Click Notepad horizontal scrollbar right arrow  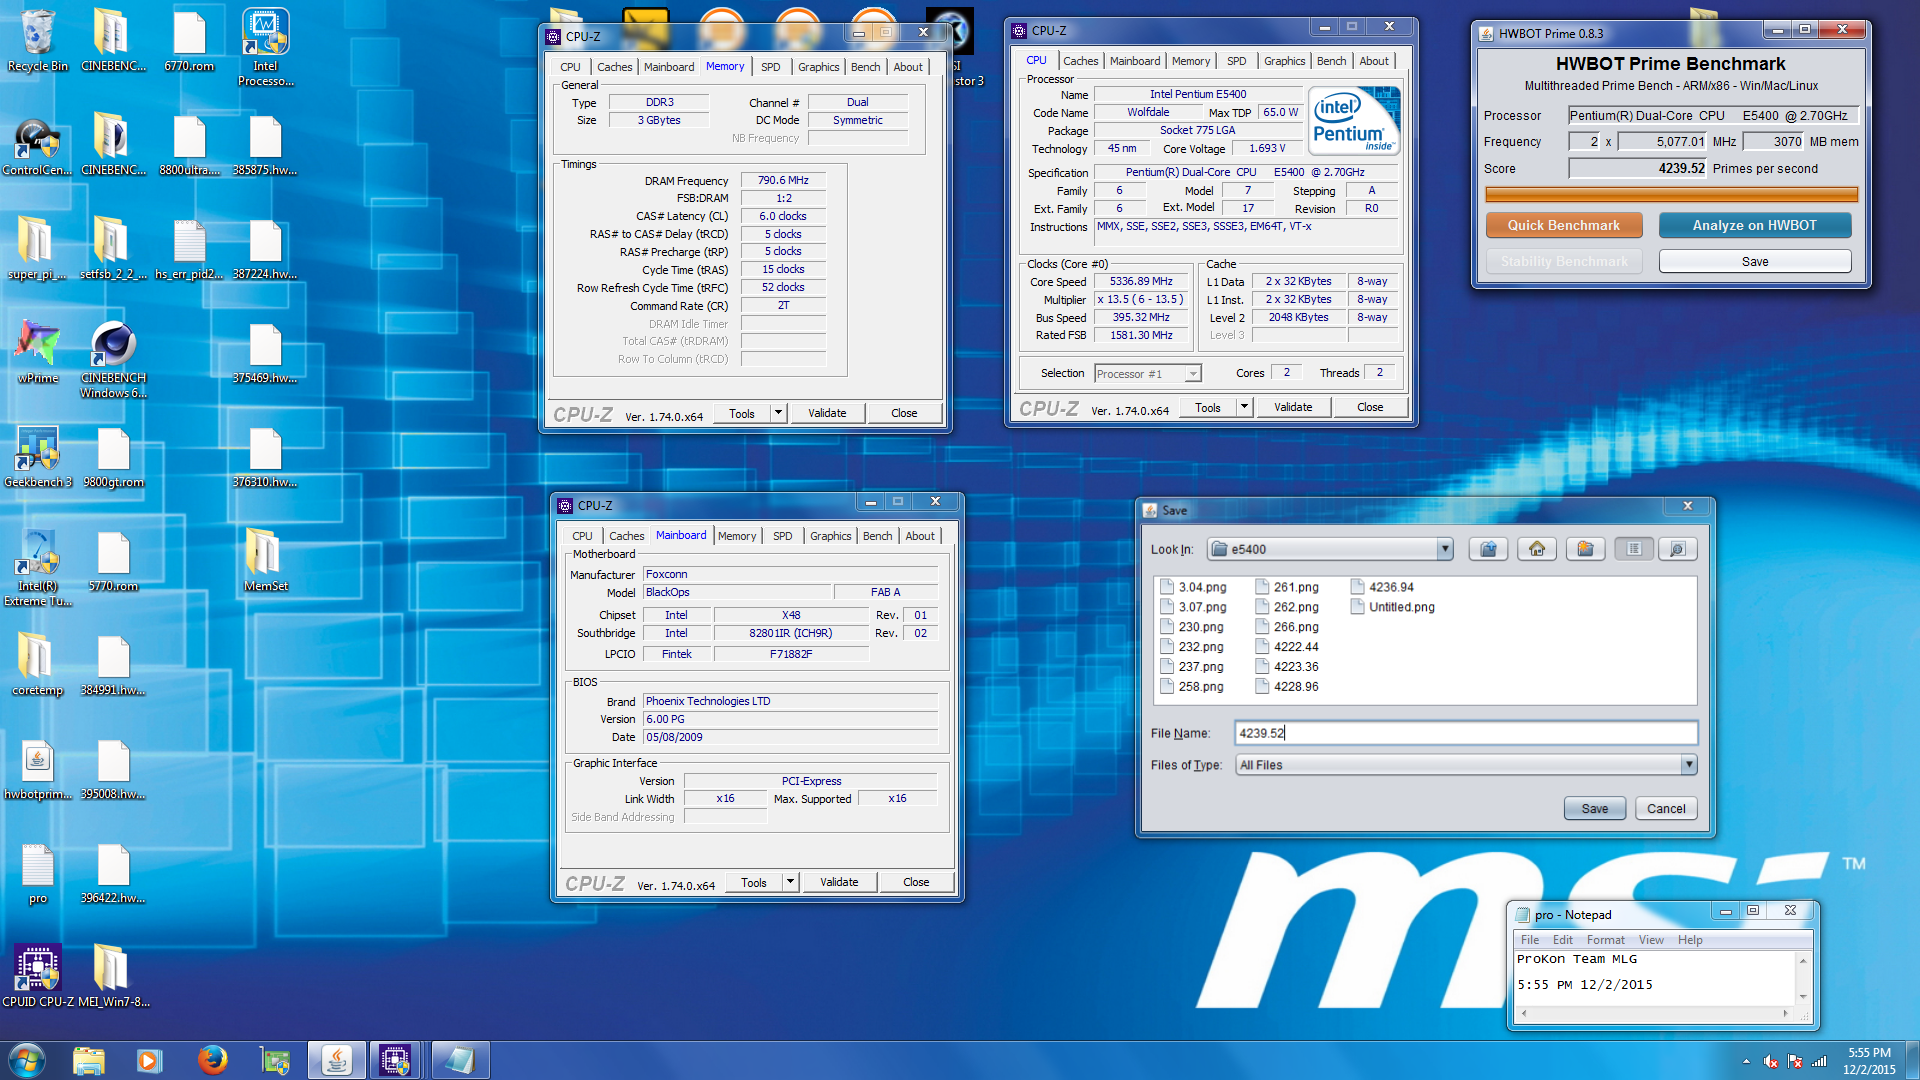(x=1785, y=1013)
